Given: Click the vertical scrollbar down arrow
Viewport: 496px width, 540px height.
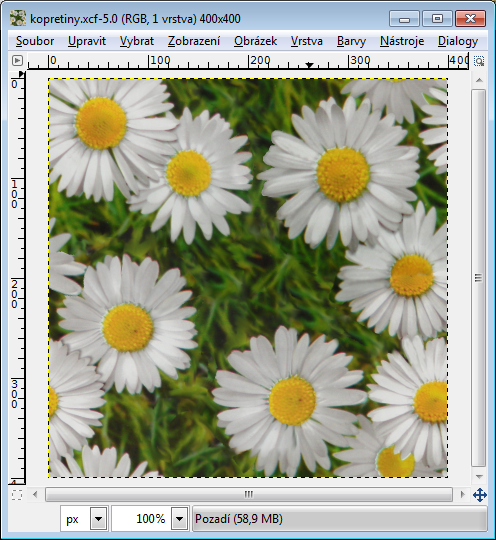Looking at the screenshot, I should point(479,477).
